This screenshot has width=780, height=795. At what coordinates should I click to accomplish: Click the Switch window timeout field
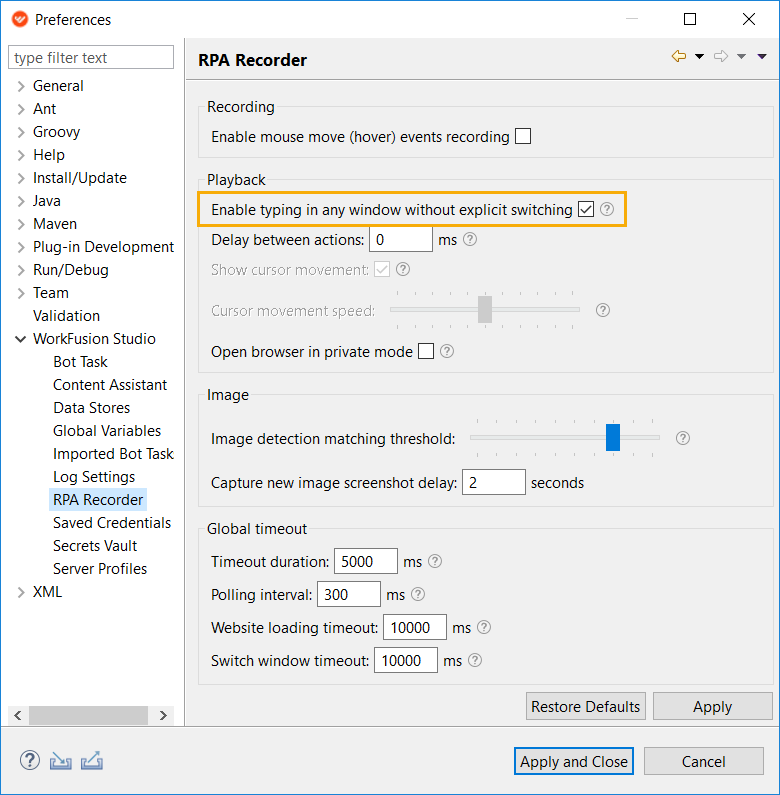[406, 660]
